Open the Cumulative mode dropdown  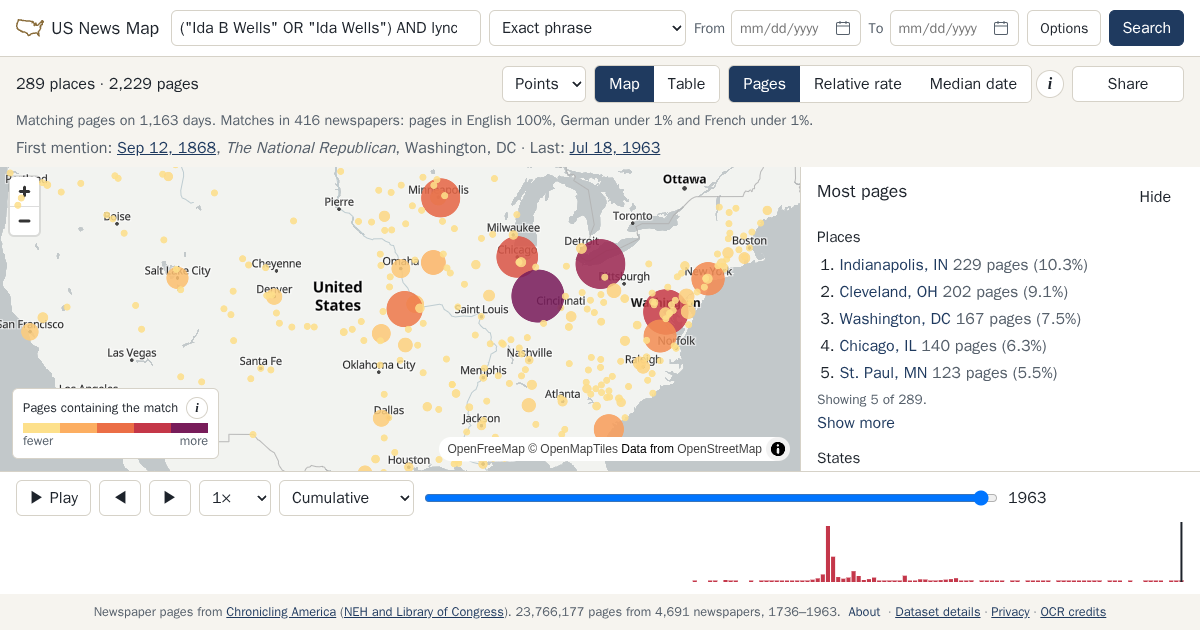point(346,498)
